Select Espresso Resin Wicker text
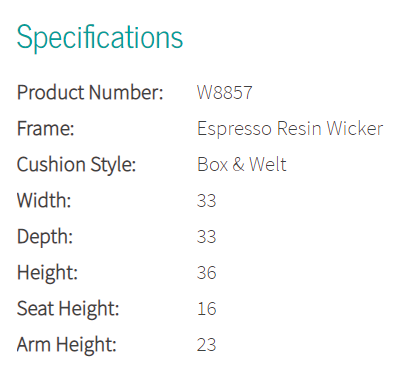420x383 pixels. coord(290,129)
